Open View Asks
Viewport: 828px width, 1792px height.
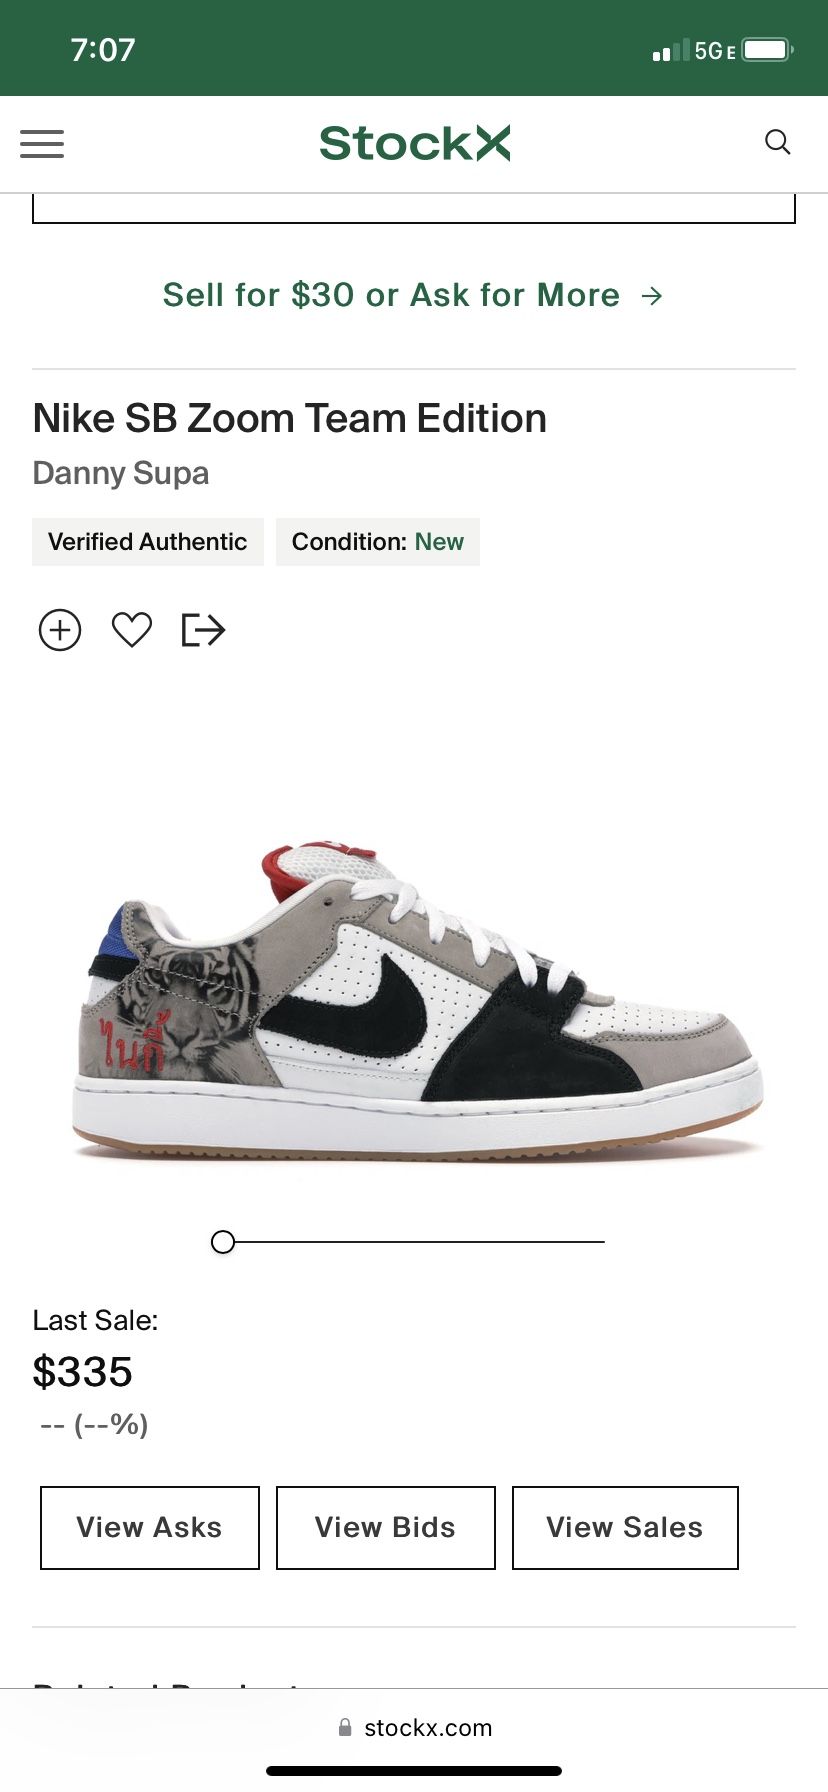click(150, 1528)
